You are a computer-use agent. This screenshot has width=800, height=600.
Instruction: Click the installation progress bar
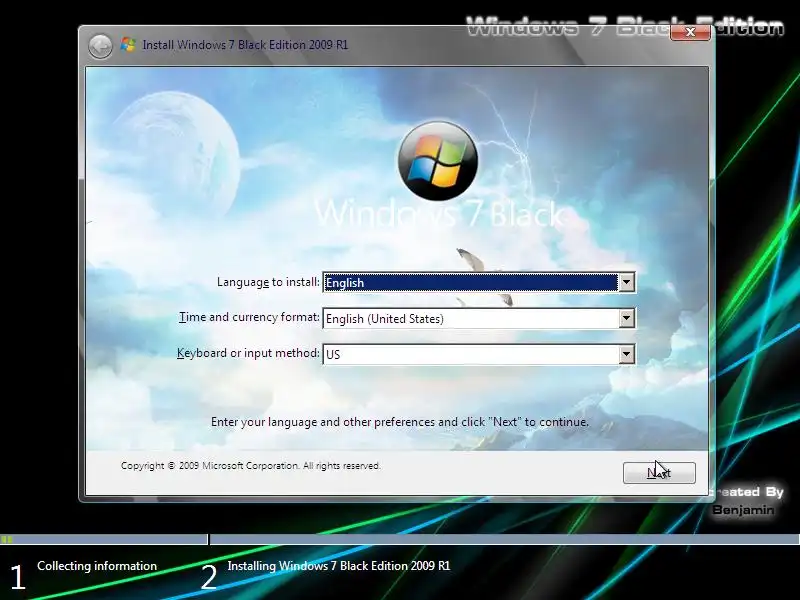click(x=400, y=539)
